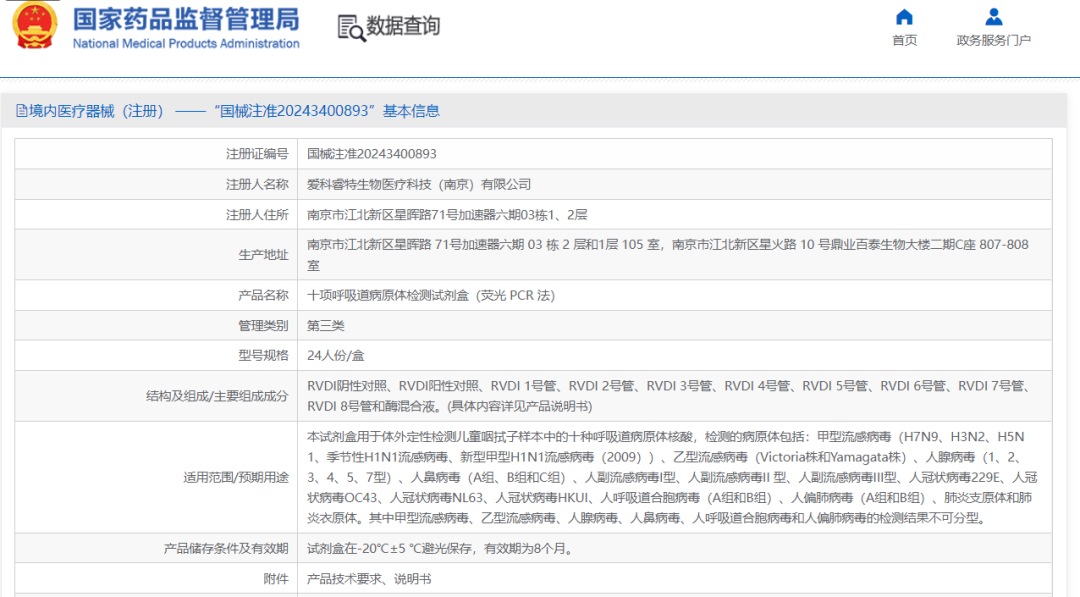Open the 首页 text link
The height and width of the screenshot is (597, 1080).
904,40
